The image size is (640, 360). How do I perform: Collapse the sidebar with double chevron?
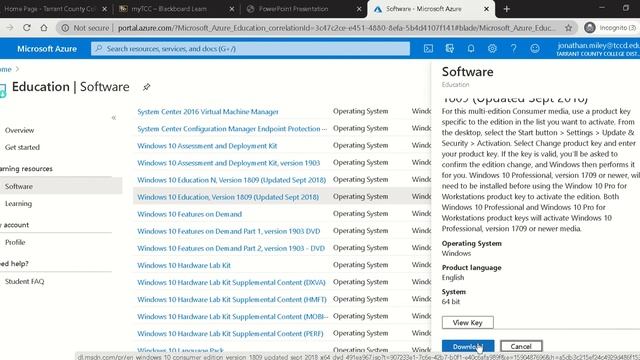click(x=113, y=118)
